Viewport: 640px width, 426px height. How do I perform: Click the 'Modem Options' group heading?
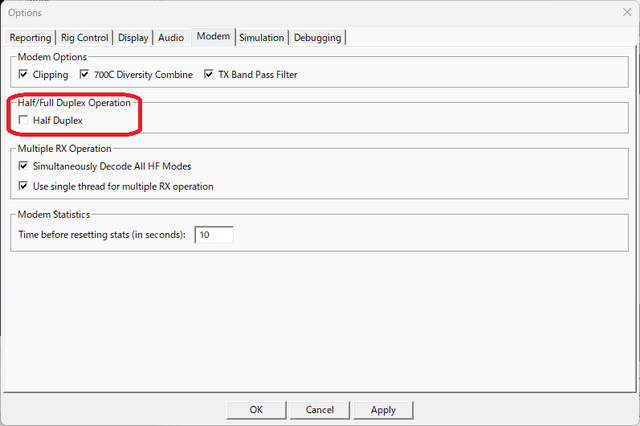pos(52,57)
